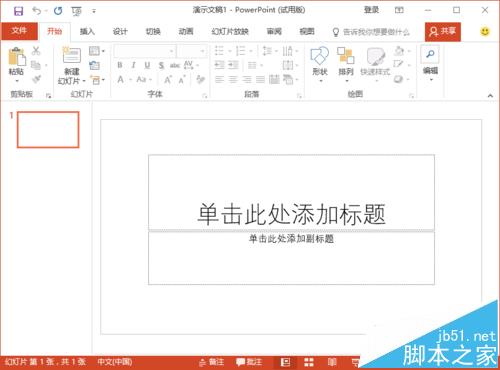Toggle Underline formatting
Image resolution: width=500 pixels, height=370 pixels.
147,65
